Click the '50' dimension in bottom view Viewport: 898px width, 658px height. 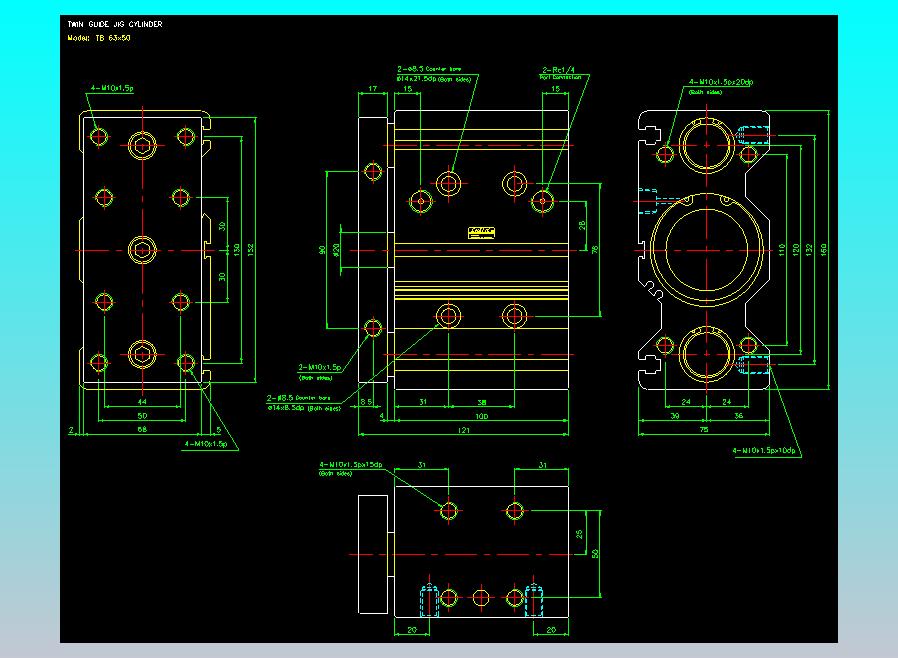click(593, 553)
